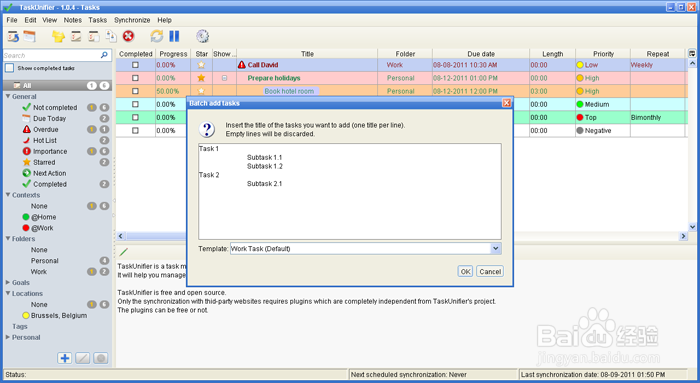700x383 pixels.
Task: Click the 50.00% progress cell
Action: (x=173, y=91)
